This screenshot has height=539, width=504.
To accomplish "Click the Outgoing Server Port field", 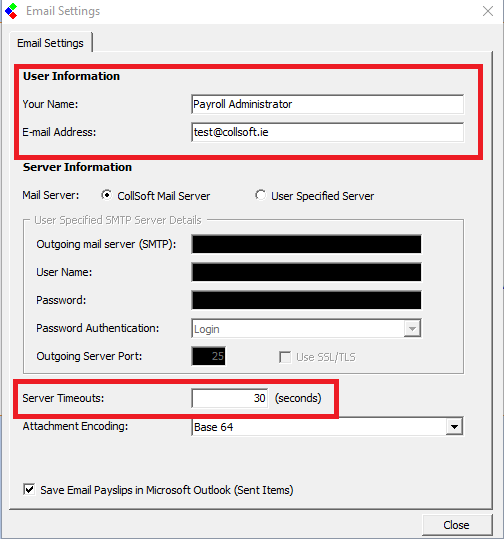I will (209, 356).
